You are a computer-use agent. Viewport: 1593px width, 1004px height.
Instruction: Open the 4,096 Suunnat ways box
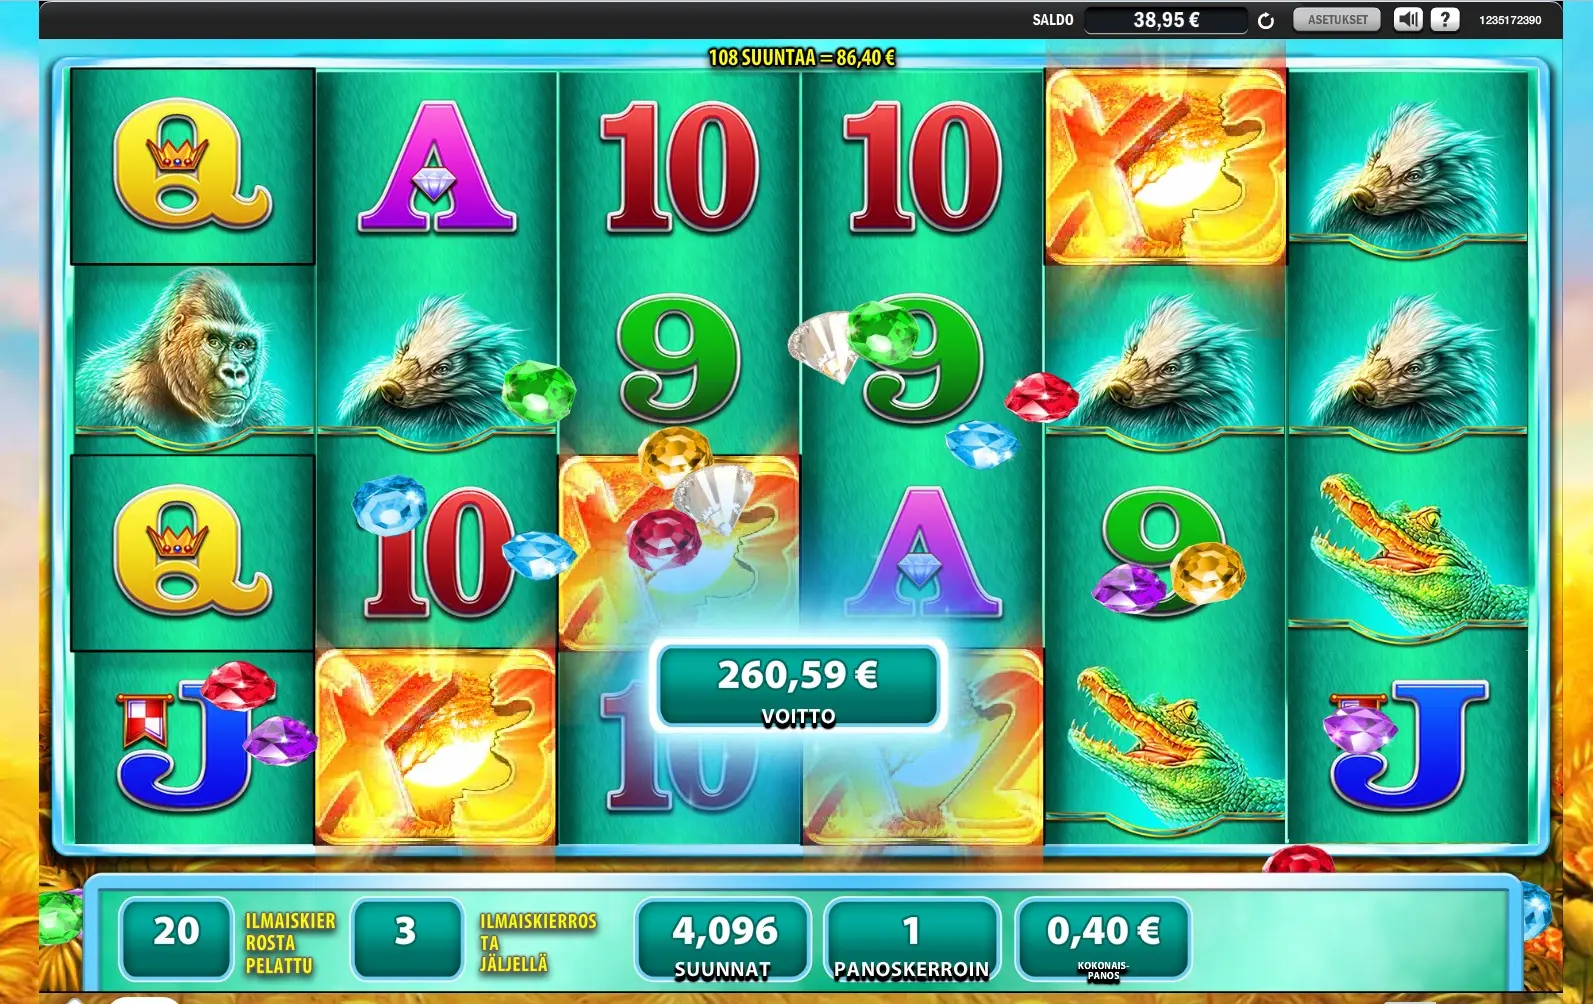click(723, 940)
